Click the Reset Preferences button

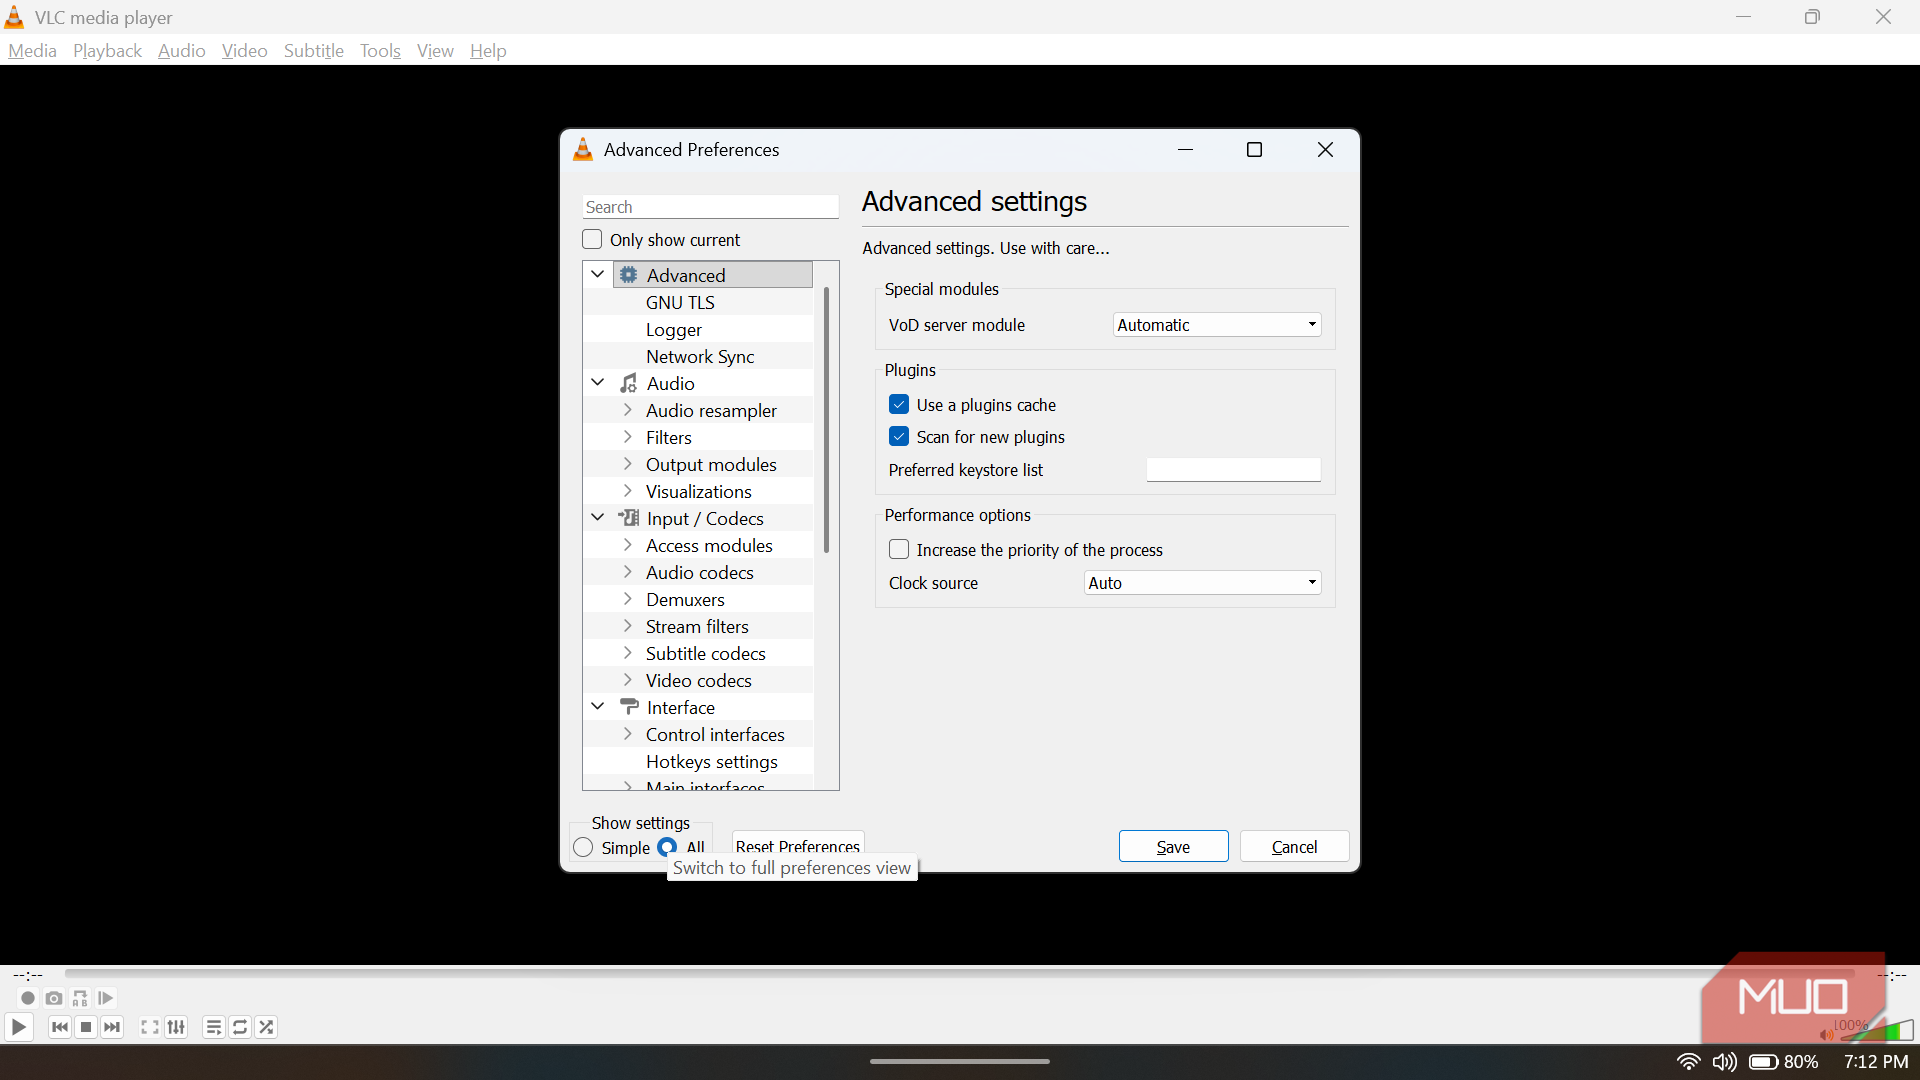click(798, 844)
